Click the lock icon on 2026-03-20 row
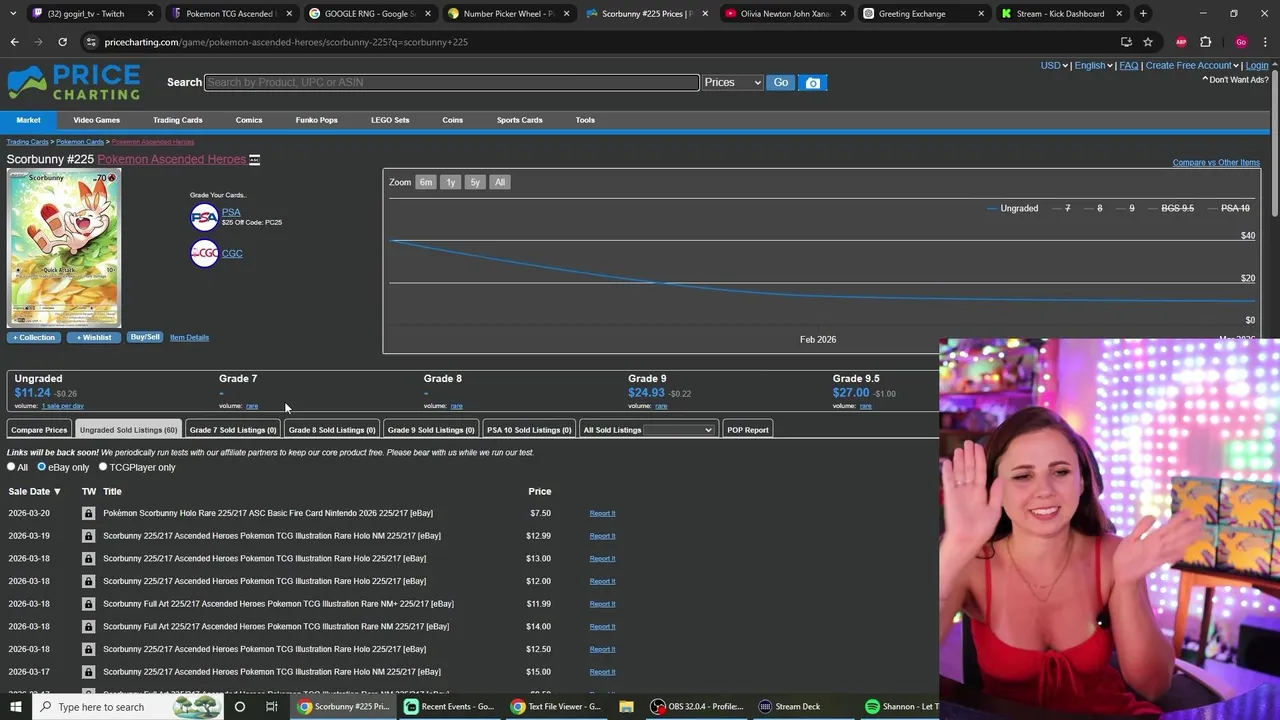This screenshot has width=1280, height=720. point(88,513)
